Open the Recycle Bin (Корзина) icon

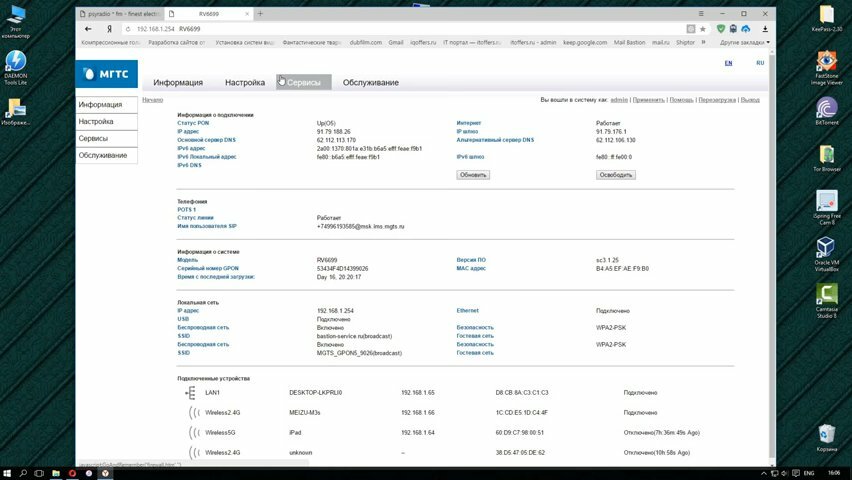pyautogui.click(x=826, y=438)
